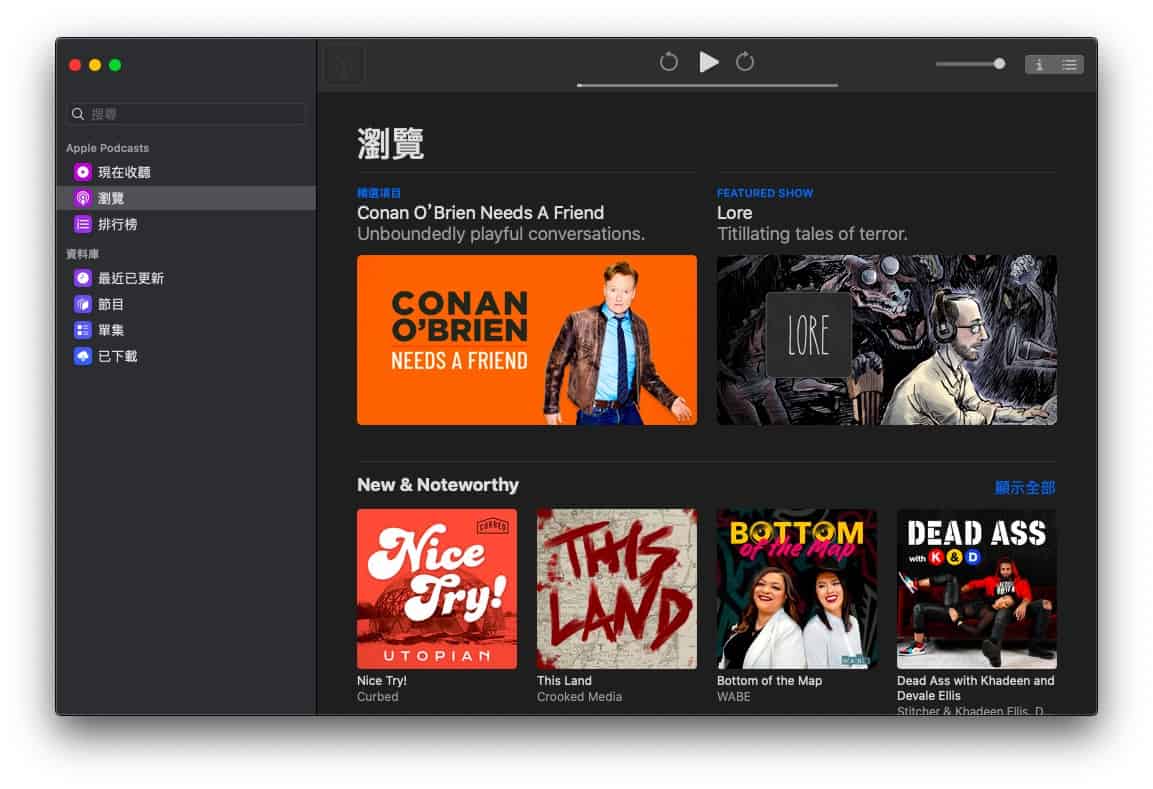Open the Conan O'Brien orange banner
The width and height of the screenshot is (1153, 789).
(526, 340)
